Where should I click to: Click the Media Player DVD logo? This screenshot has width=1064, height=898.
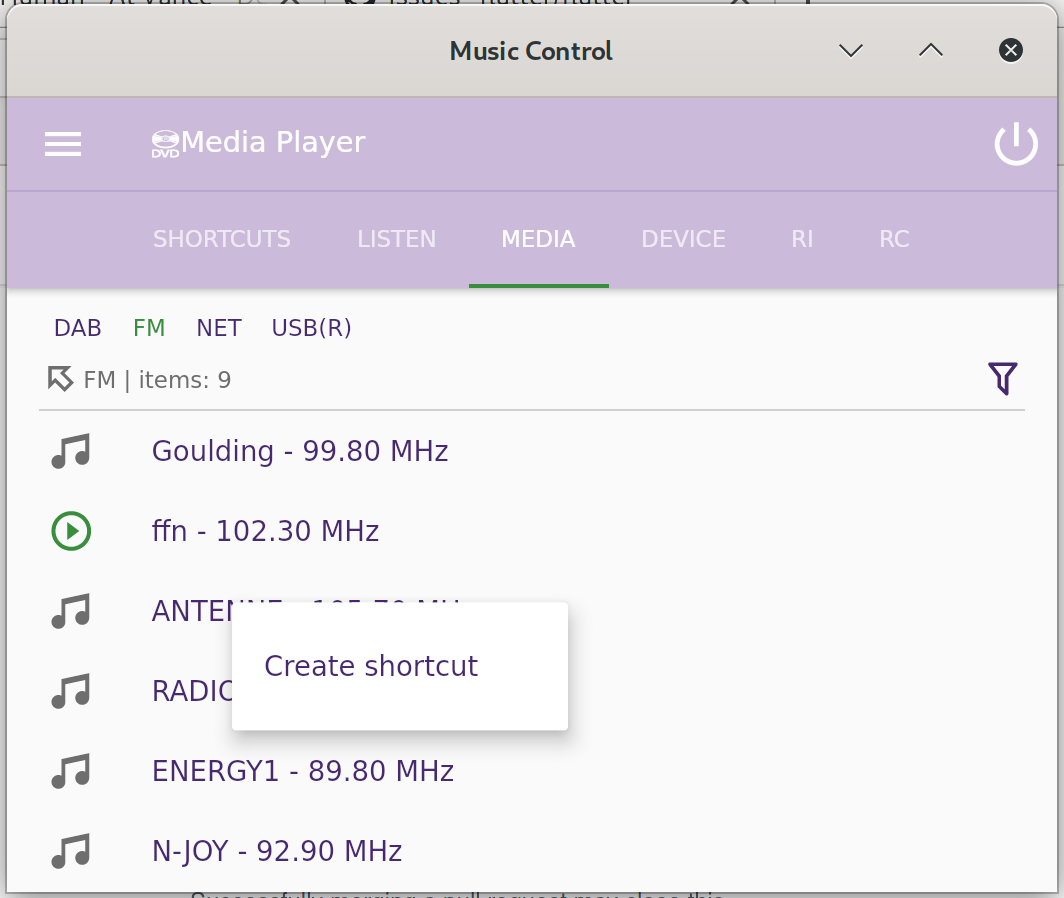(165, 142)
